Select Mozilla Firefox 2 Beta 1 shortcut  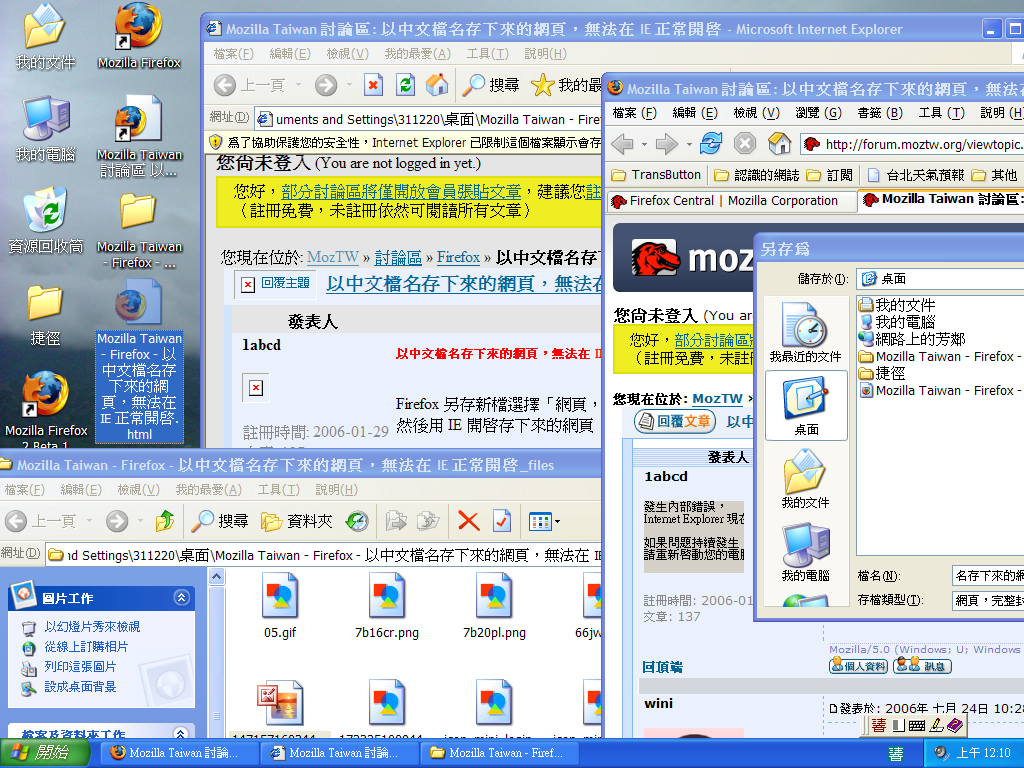46,410
